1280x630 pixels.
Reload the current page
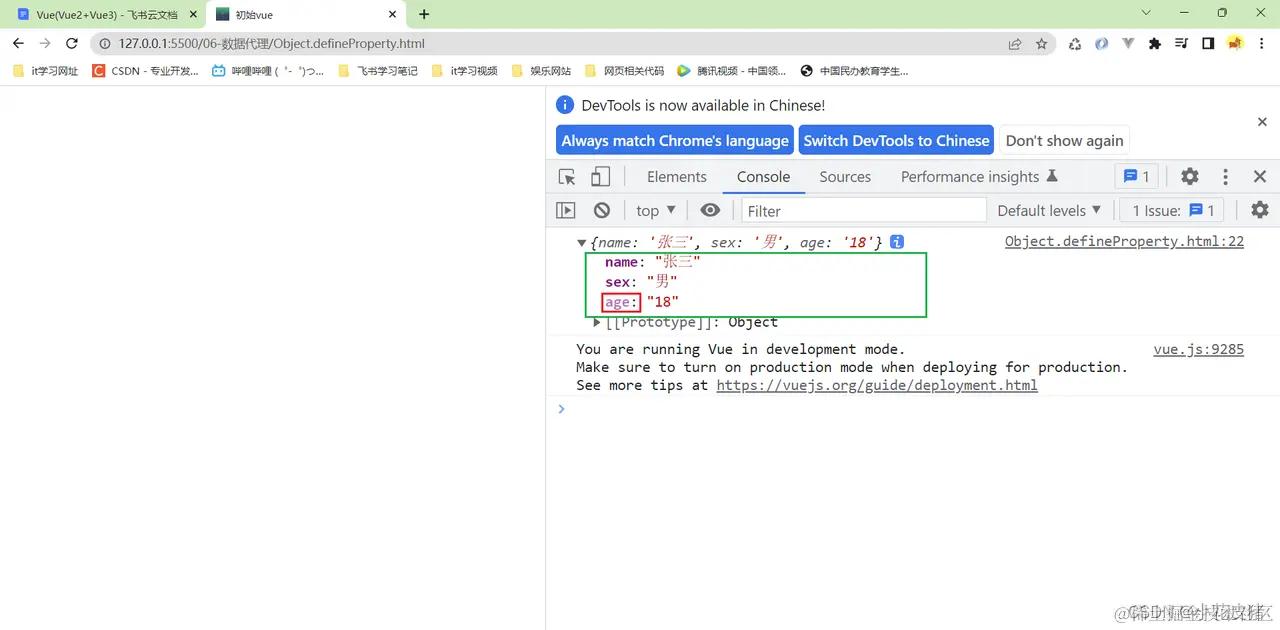click(x=72, y=43)
